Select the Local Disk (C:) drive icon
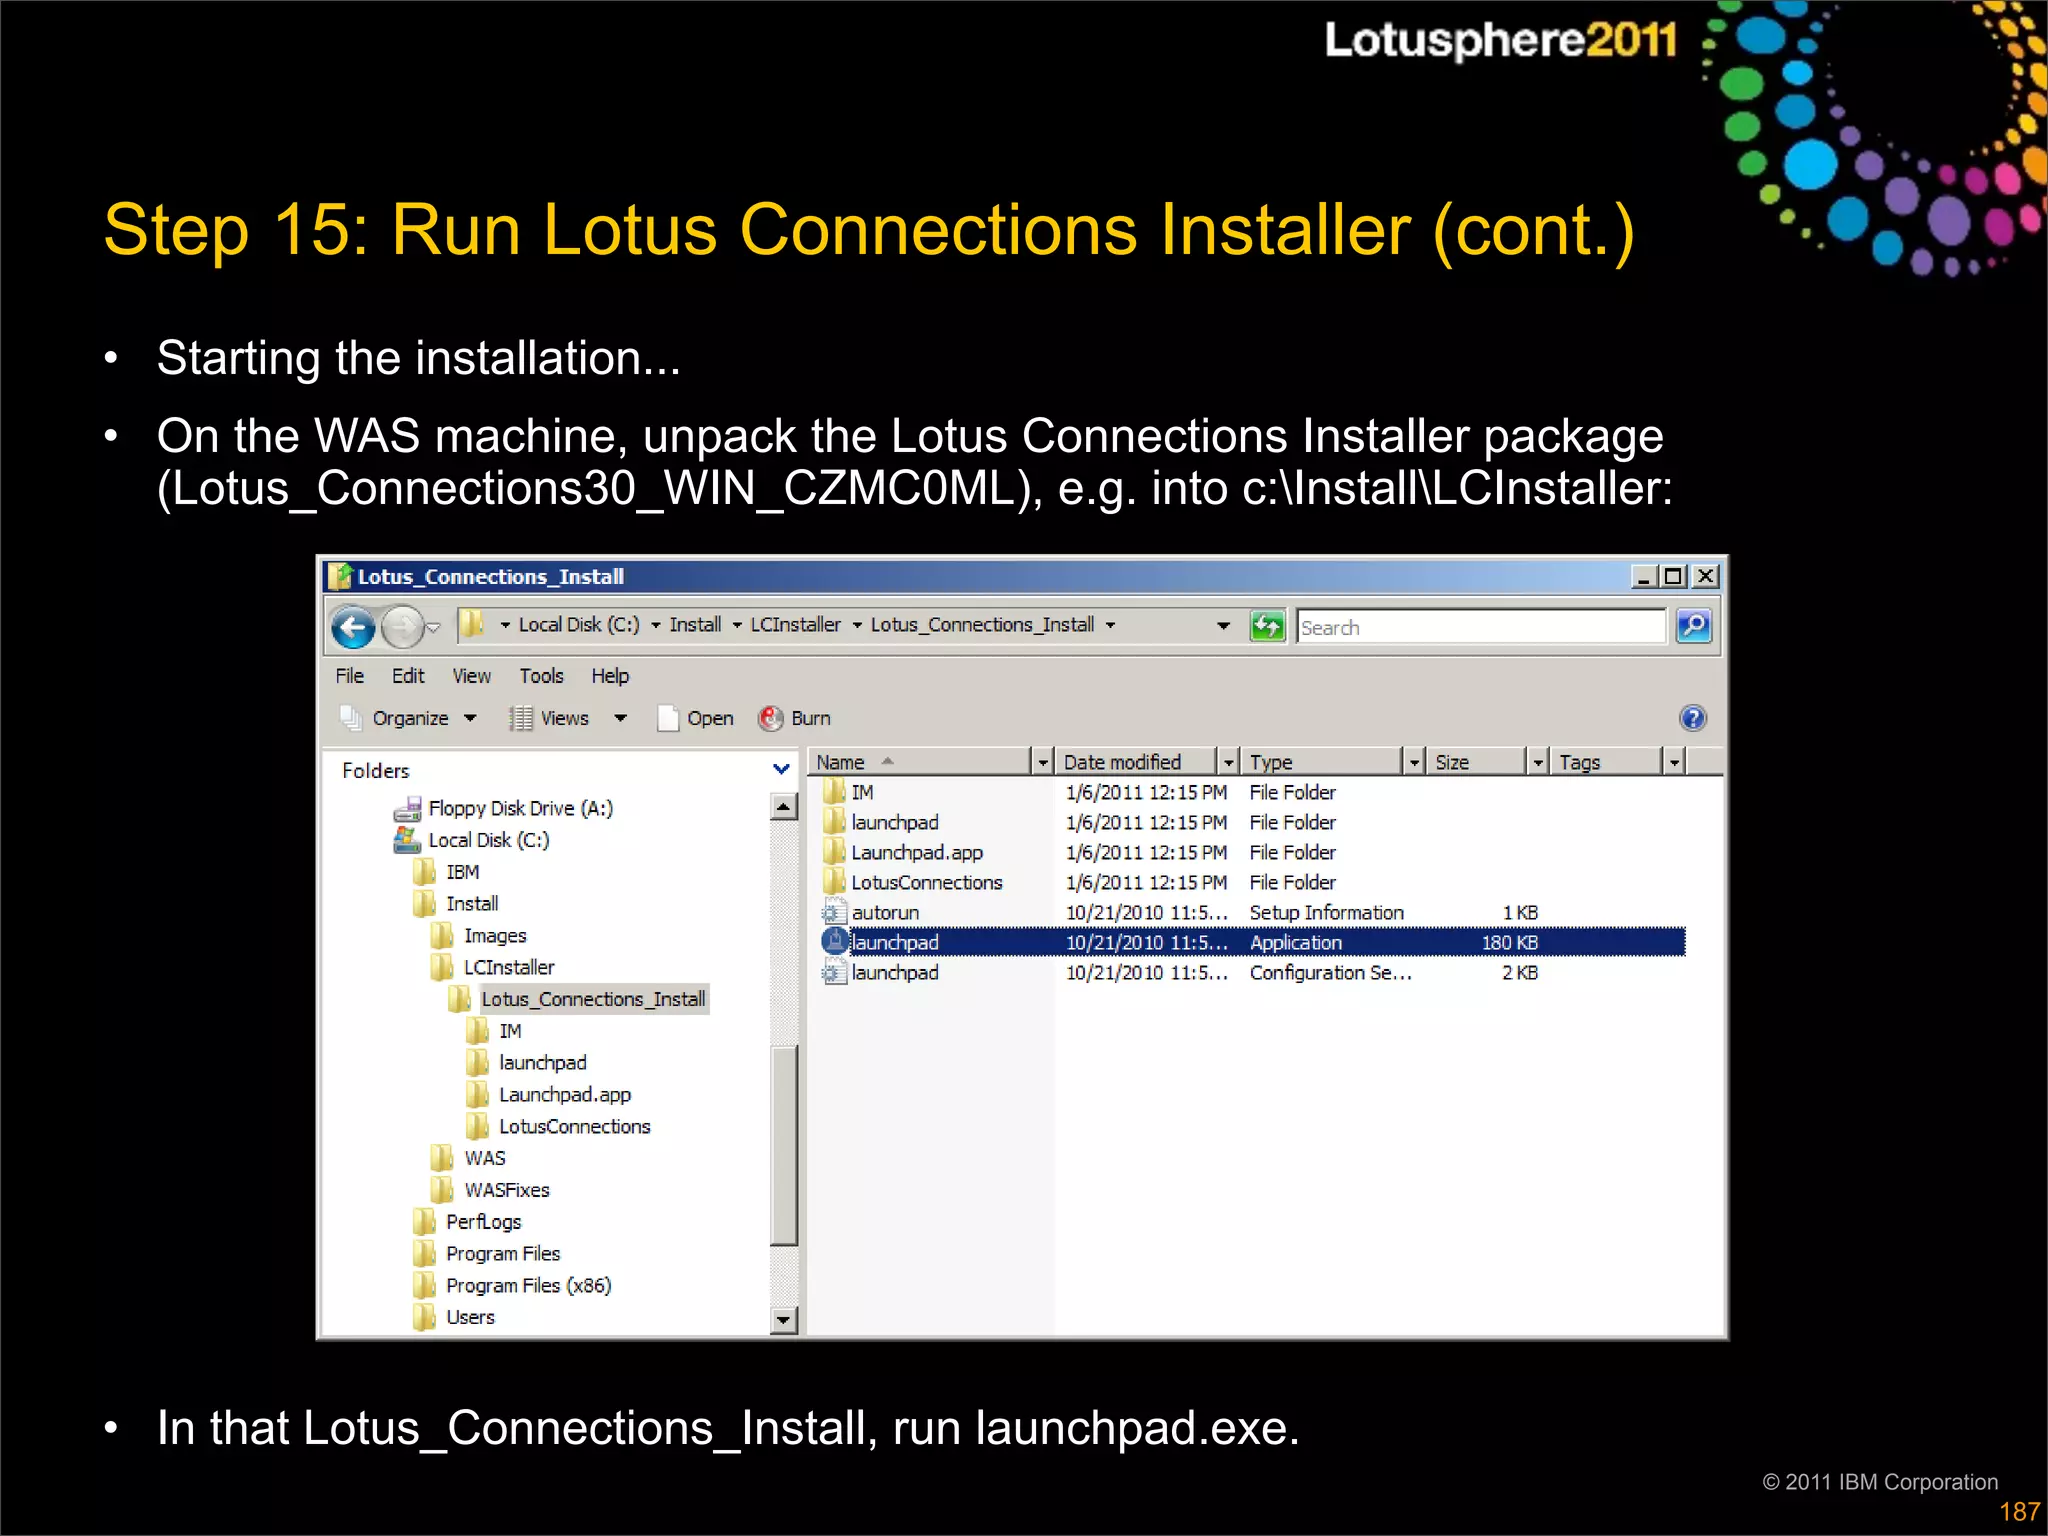The height and width of the screenshot is (1536, 2048). pos(407,840)
